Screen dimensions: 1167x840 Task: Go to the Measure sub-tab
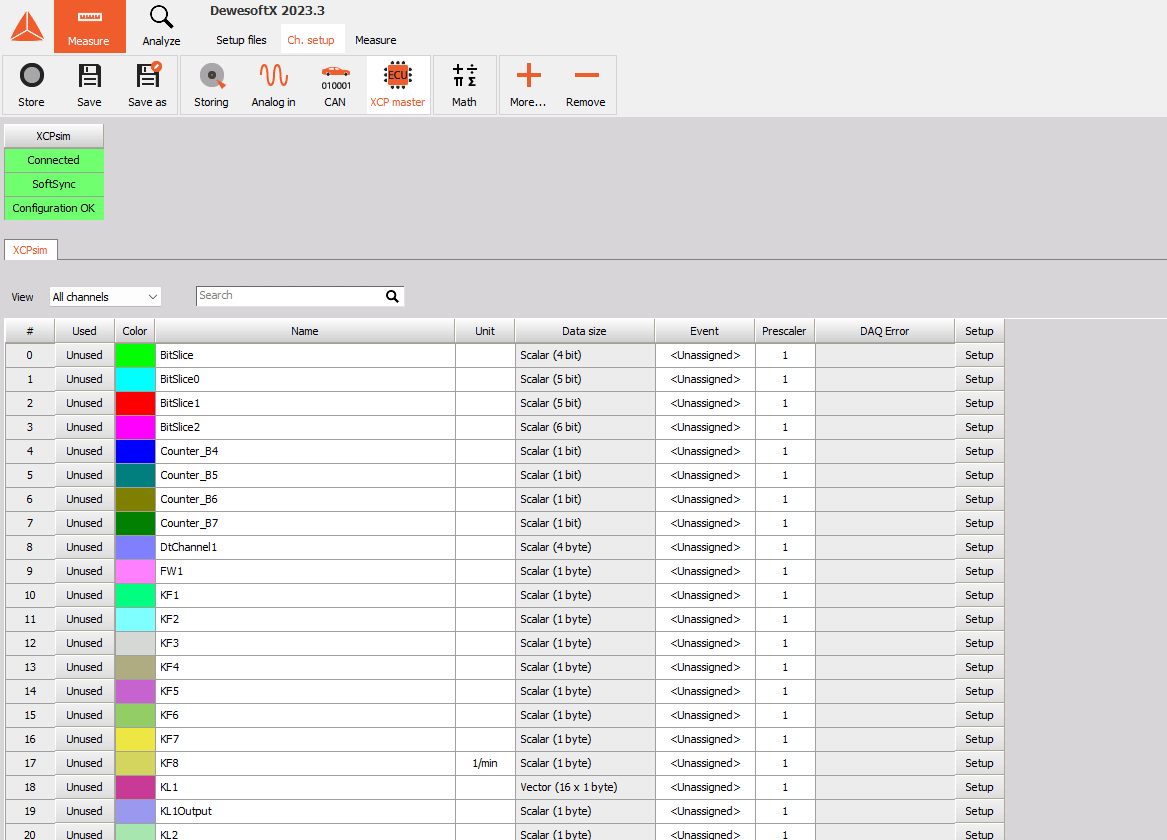[x=376, y=40]
